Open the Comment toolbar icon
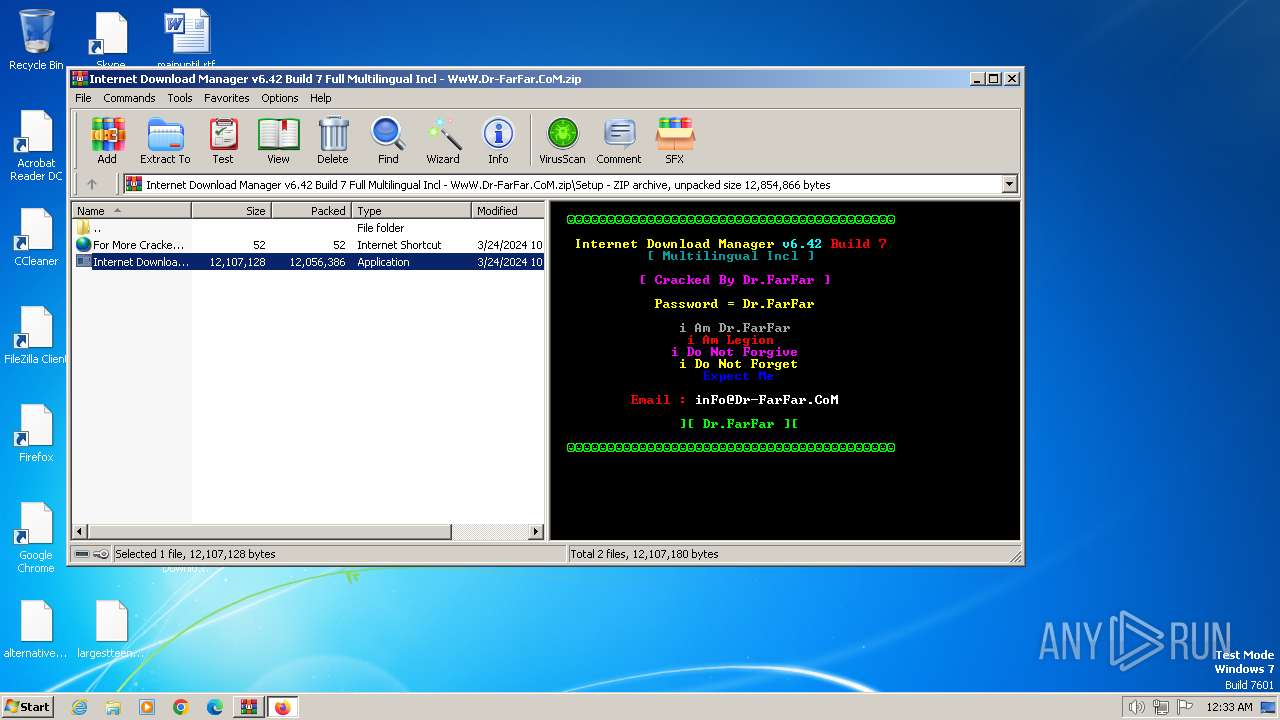This screenshot has width=1280, height=720. [x=619, y=141]
